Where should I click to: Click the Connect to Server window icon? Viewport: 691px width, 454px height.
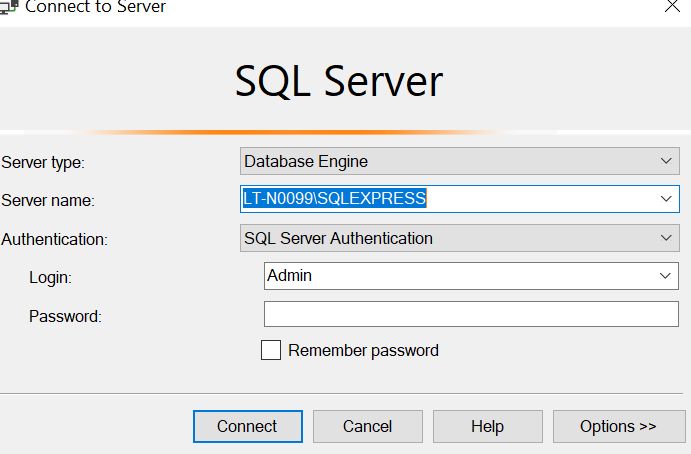click(x=9, y=7)
